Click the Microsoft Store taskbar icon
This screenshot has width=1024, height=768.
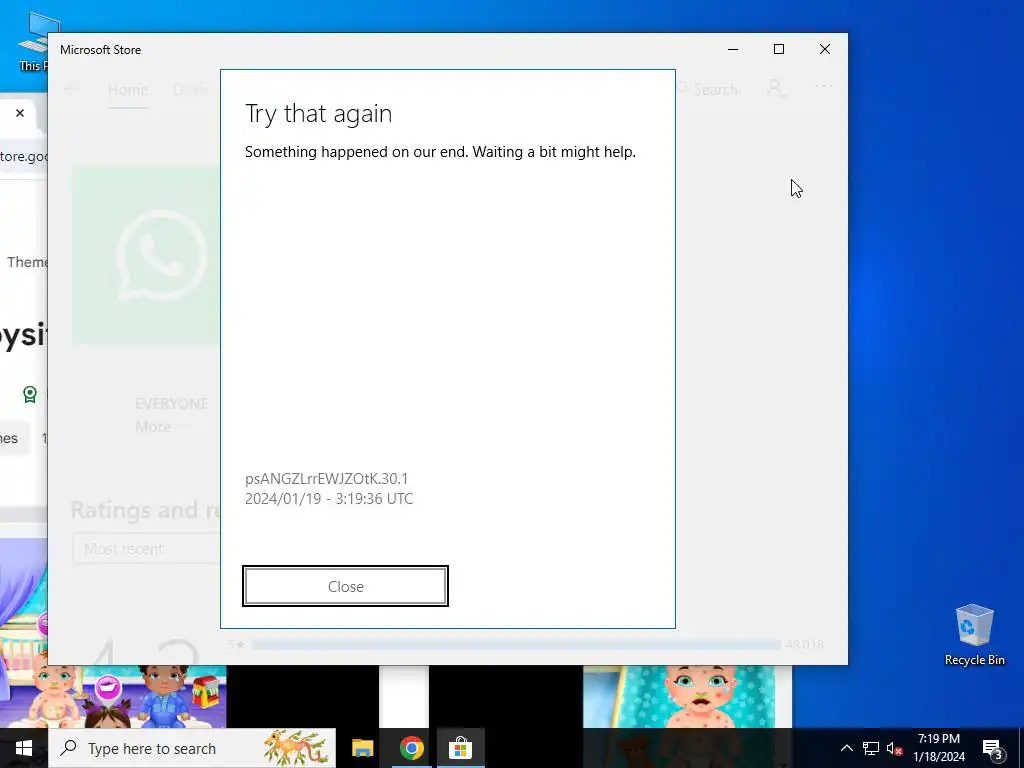[460, 748]
